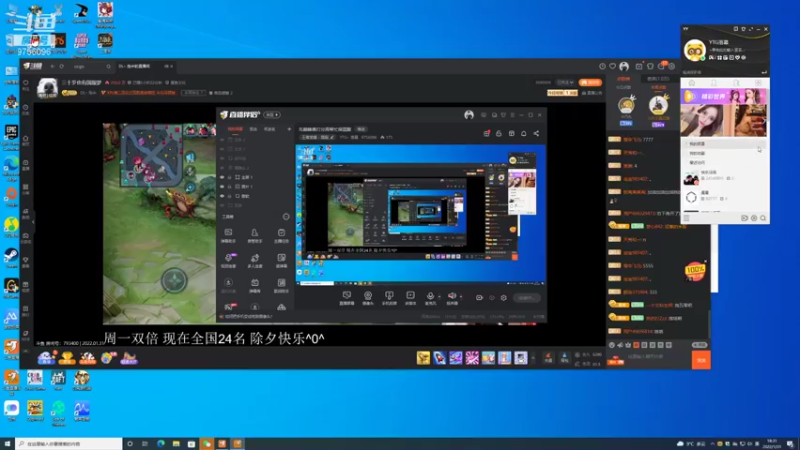Lock the second active source layer

pyautogui.click(x=230, y=187)
